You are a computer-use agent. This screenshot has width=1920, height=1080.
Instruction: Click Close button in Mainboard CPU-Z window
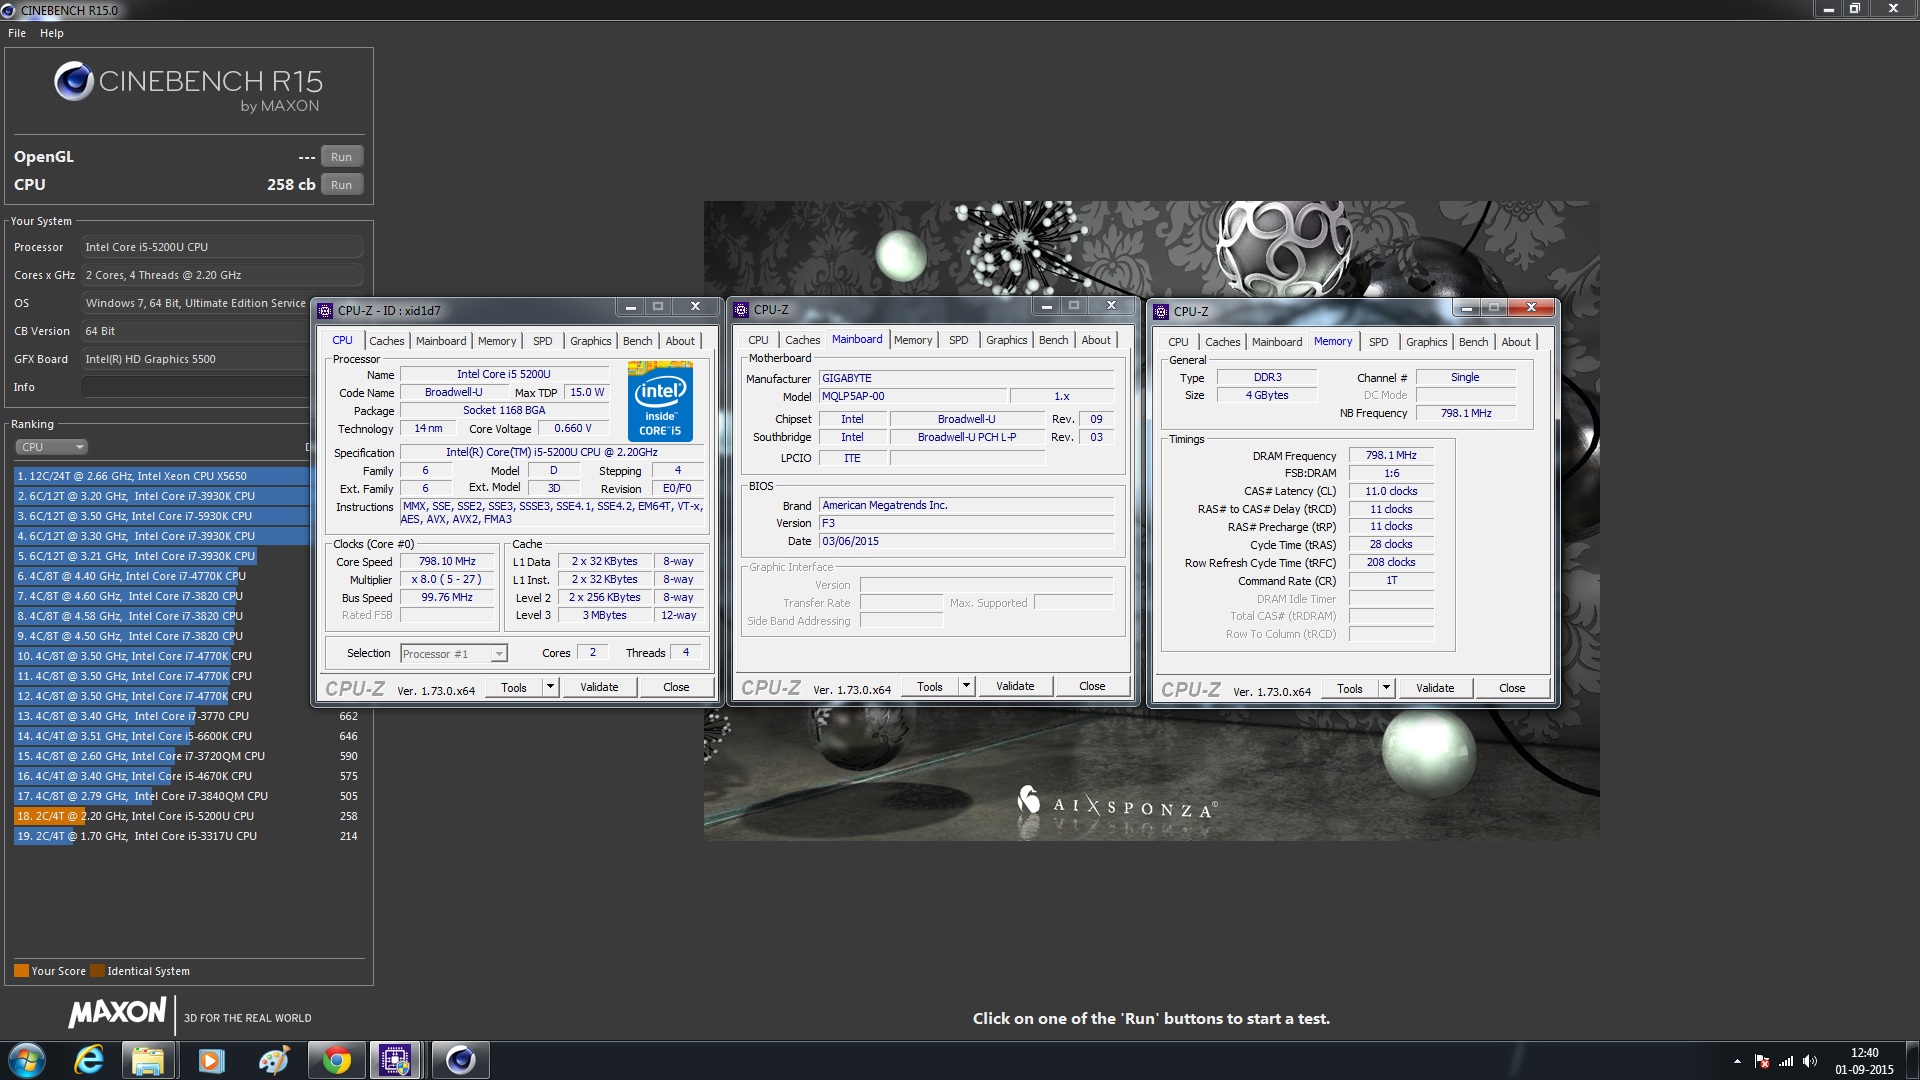1092,686
